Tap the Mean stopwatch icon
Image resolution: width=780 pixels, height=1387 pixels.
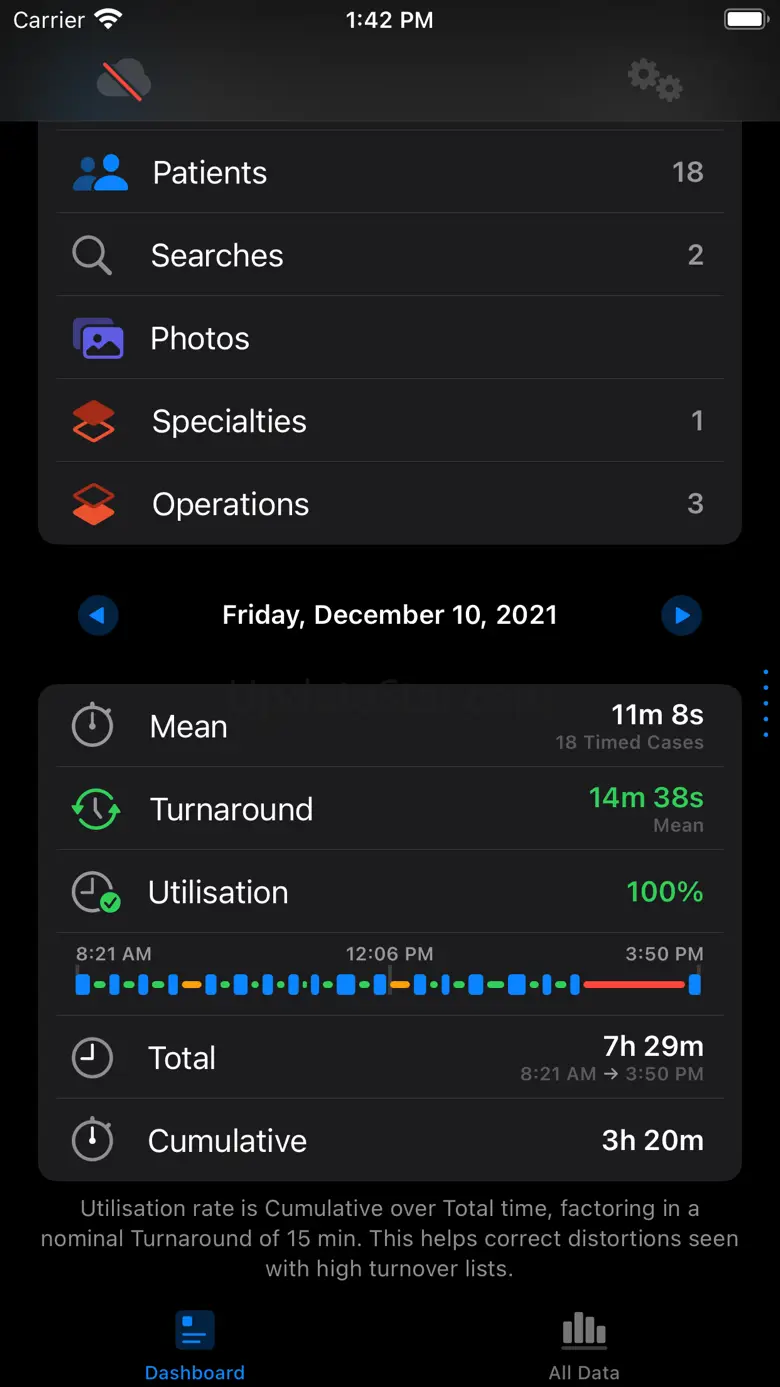(x=92, y=726)
